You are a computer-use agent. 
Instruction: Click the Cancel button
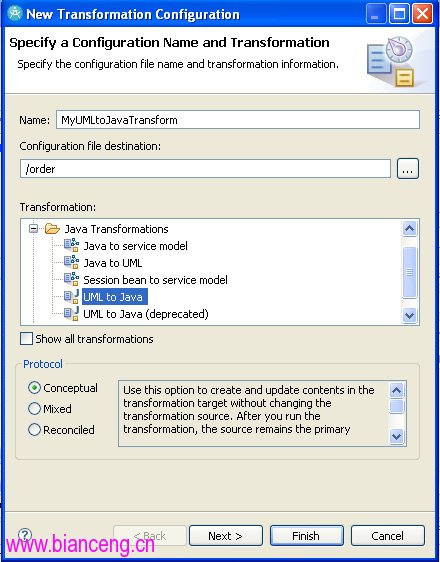tap(388, 536)
